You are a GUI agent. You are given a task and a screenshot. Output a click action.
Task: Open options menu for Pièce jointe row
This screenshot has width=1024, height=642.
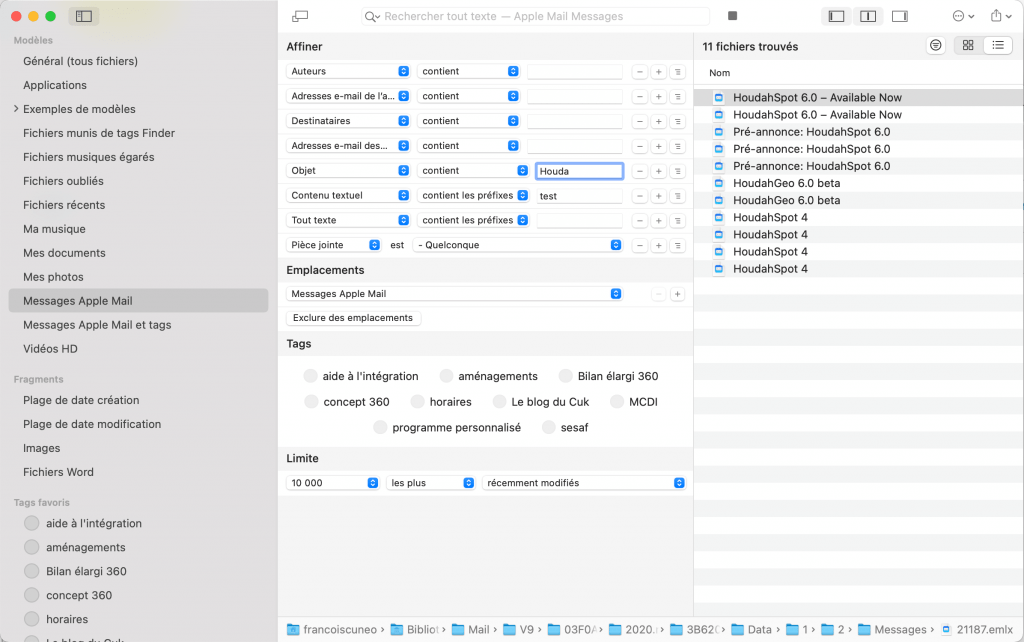(678, 246)
